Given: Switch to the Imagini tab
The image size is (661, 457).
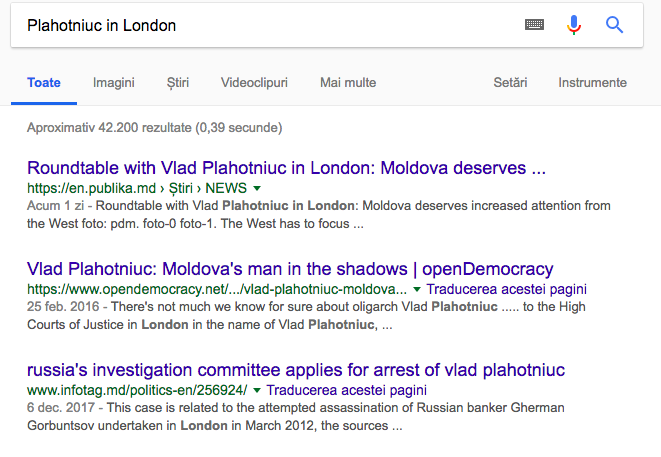Looking at the screenshot, I should [x=113, y=83].
